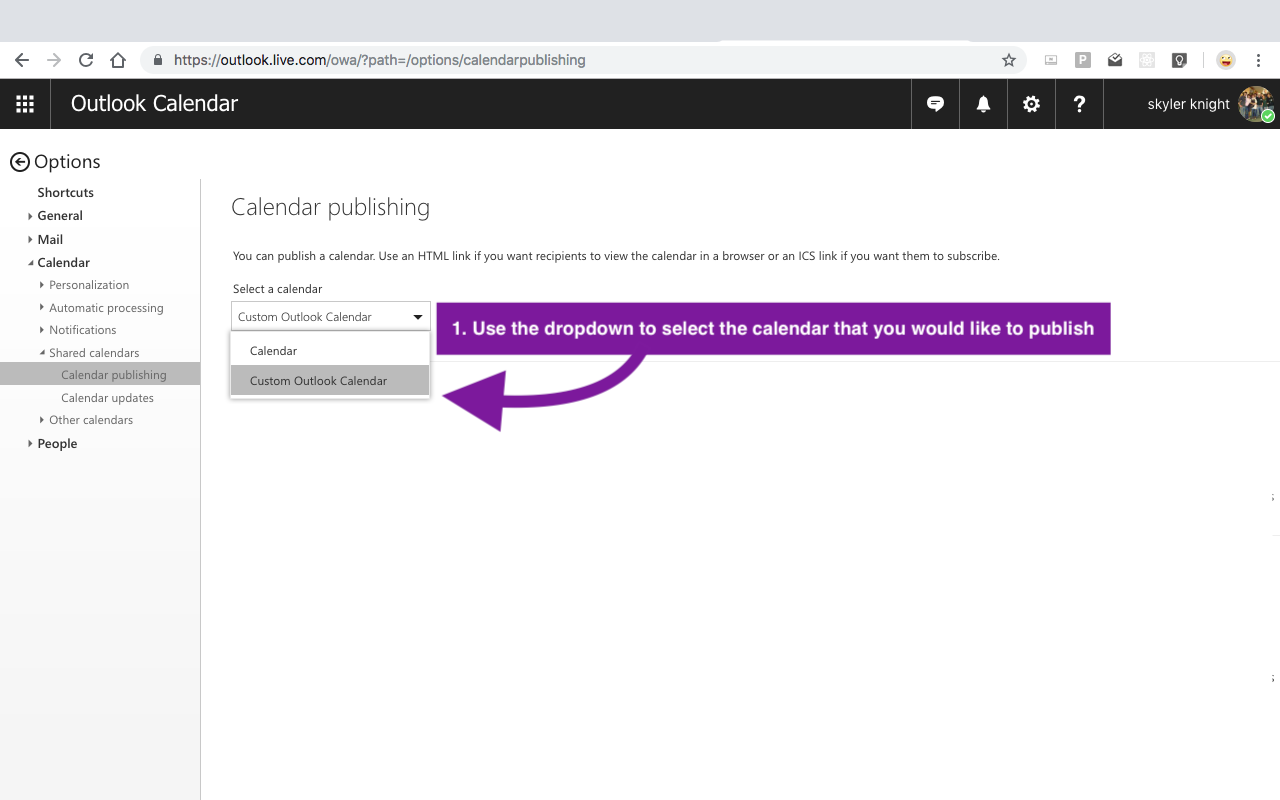Open the help question mark icon
This screenshot has width=1280, height=800.
pos(1080,104)
